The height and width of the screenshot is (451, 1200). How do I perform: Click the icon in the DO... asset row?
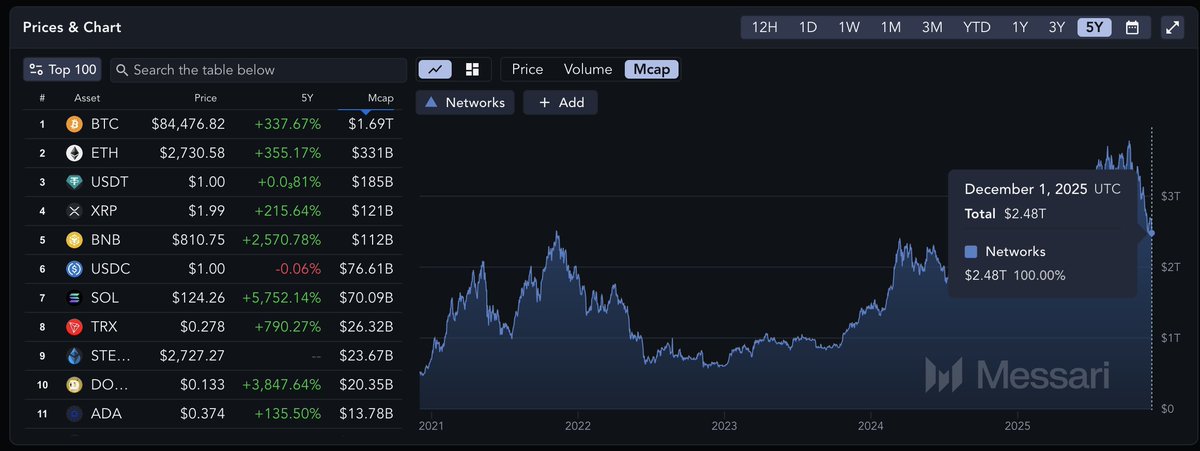point(73,385)
